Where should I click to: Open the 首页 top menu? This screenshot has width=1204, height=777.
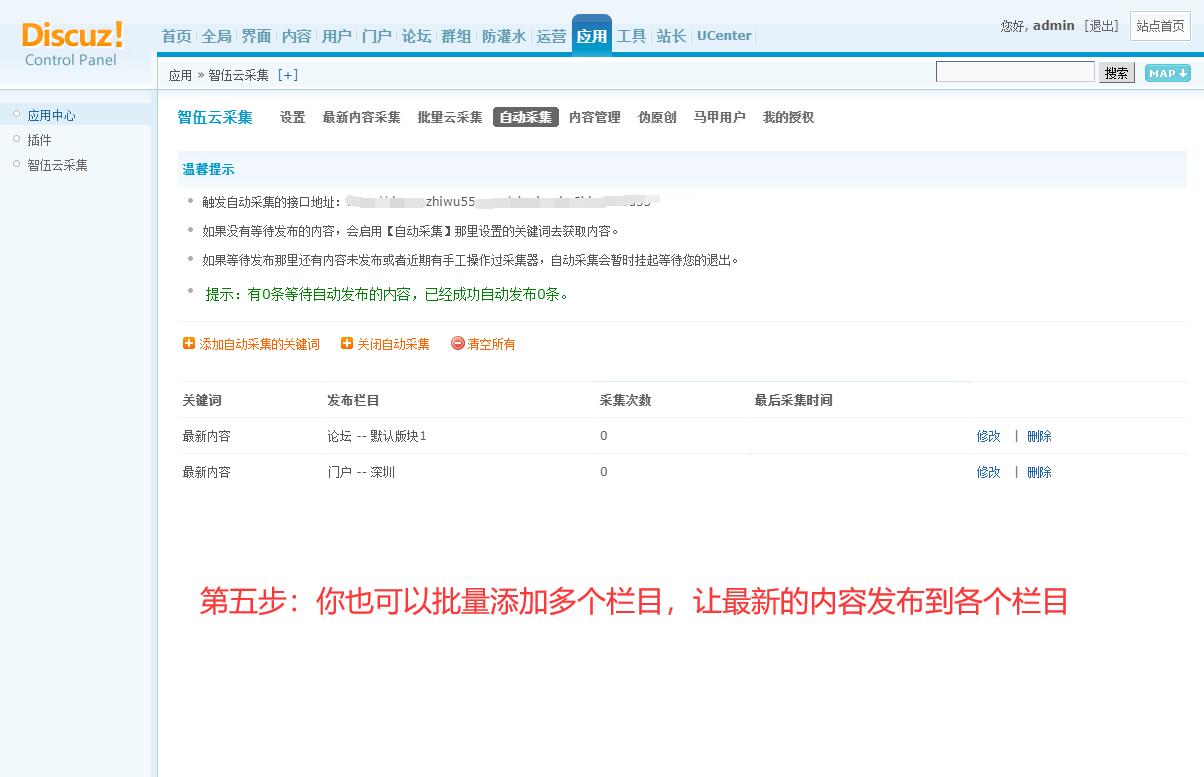pyautogui.click(x=176, y=36)
